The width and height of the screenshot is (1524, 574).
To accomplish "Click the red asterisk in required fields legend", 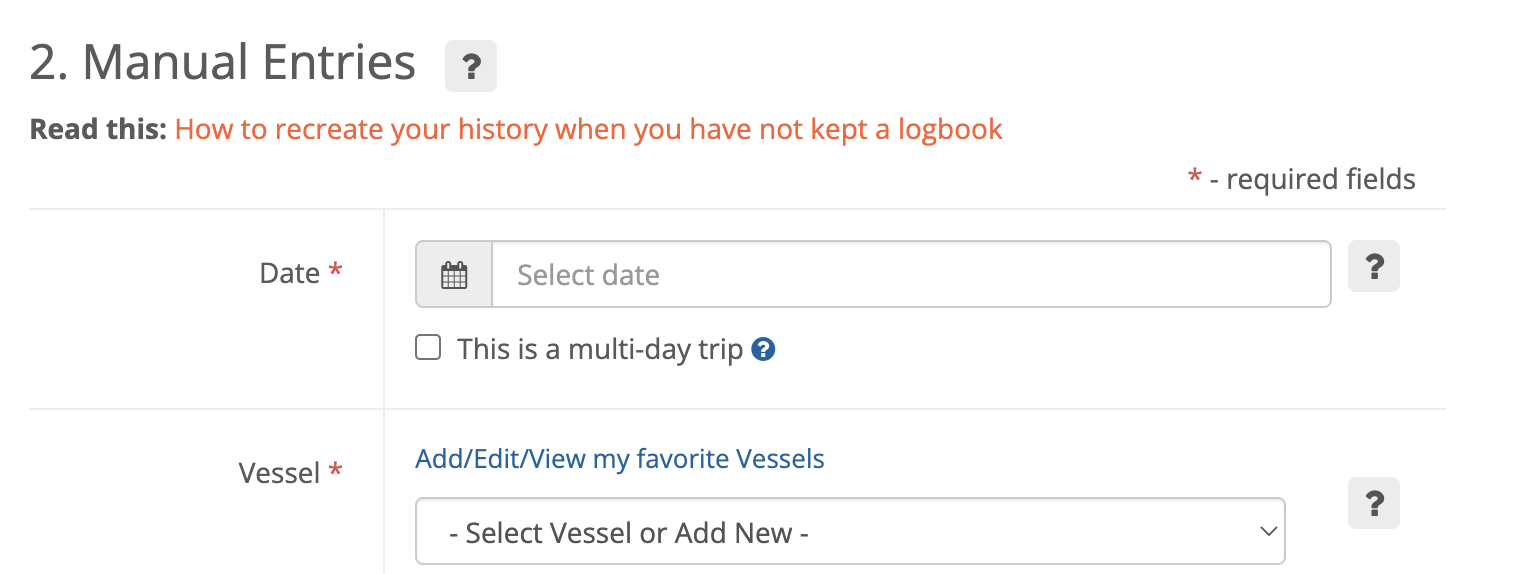I will [1194, 178].
